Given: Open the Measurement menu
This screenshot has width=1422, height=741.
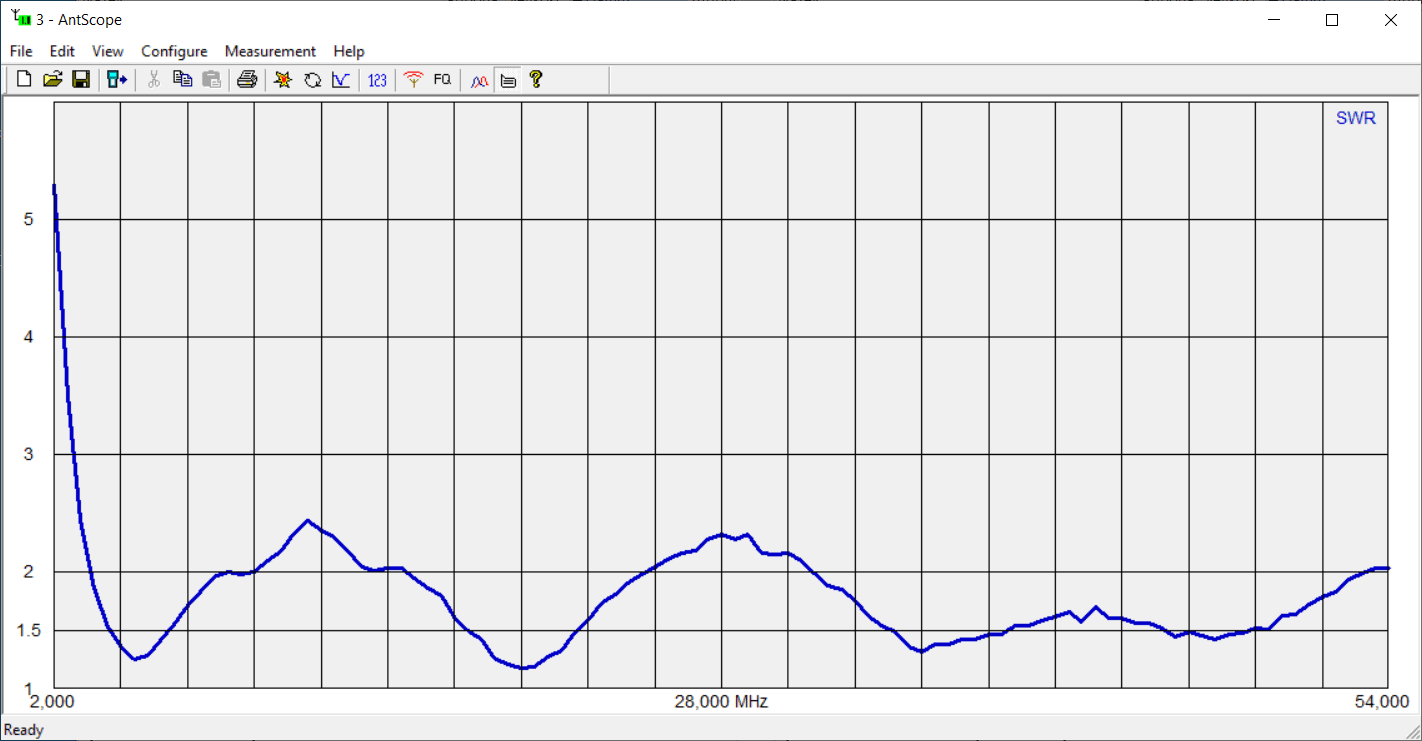Looking at the screenshot, I should 270,51.
